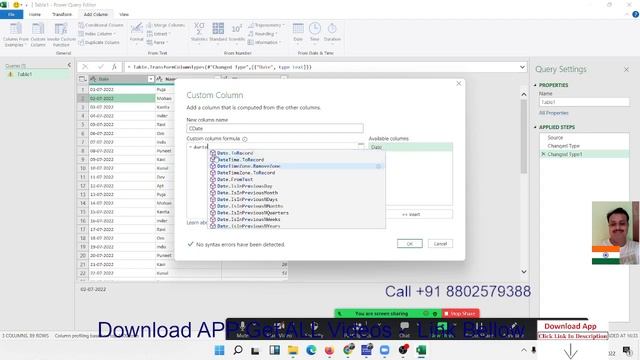Click in the New column name field
This screenshot has height=360, width=640.
[275, 129]
